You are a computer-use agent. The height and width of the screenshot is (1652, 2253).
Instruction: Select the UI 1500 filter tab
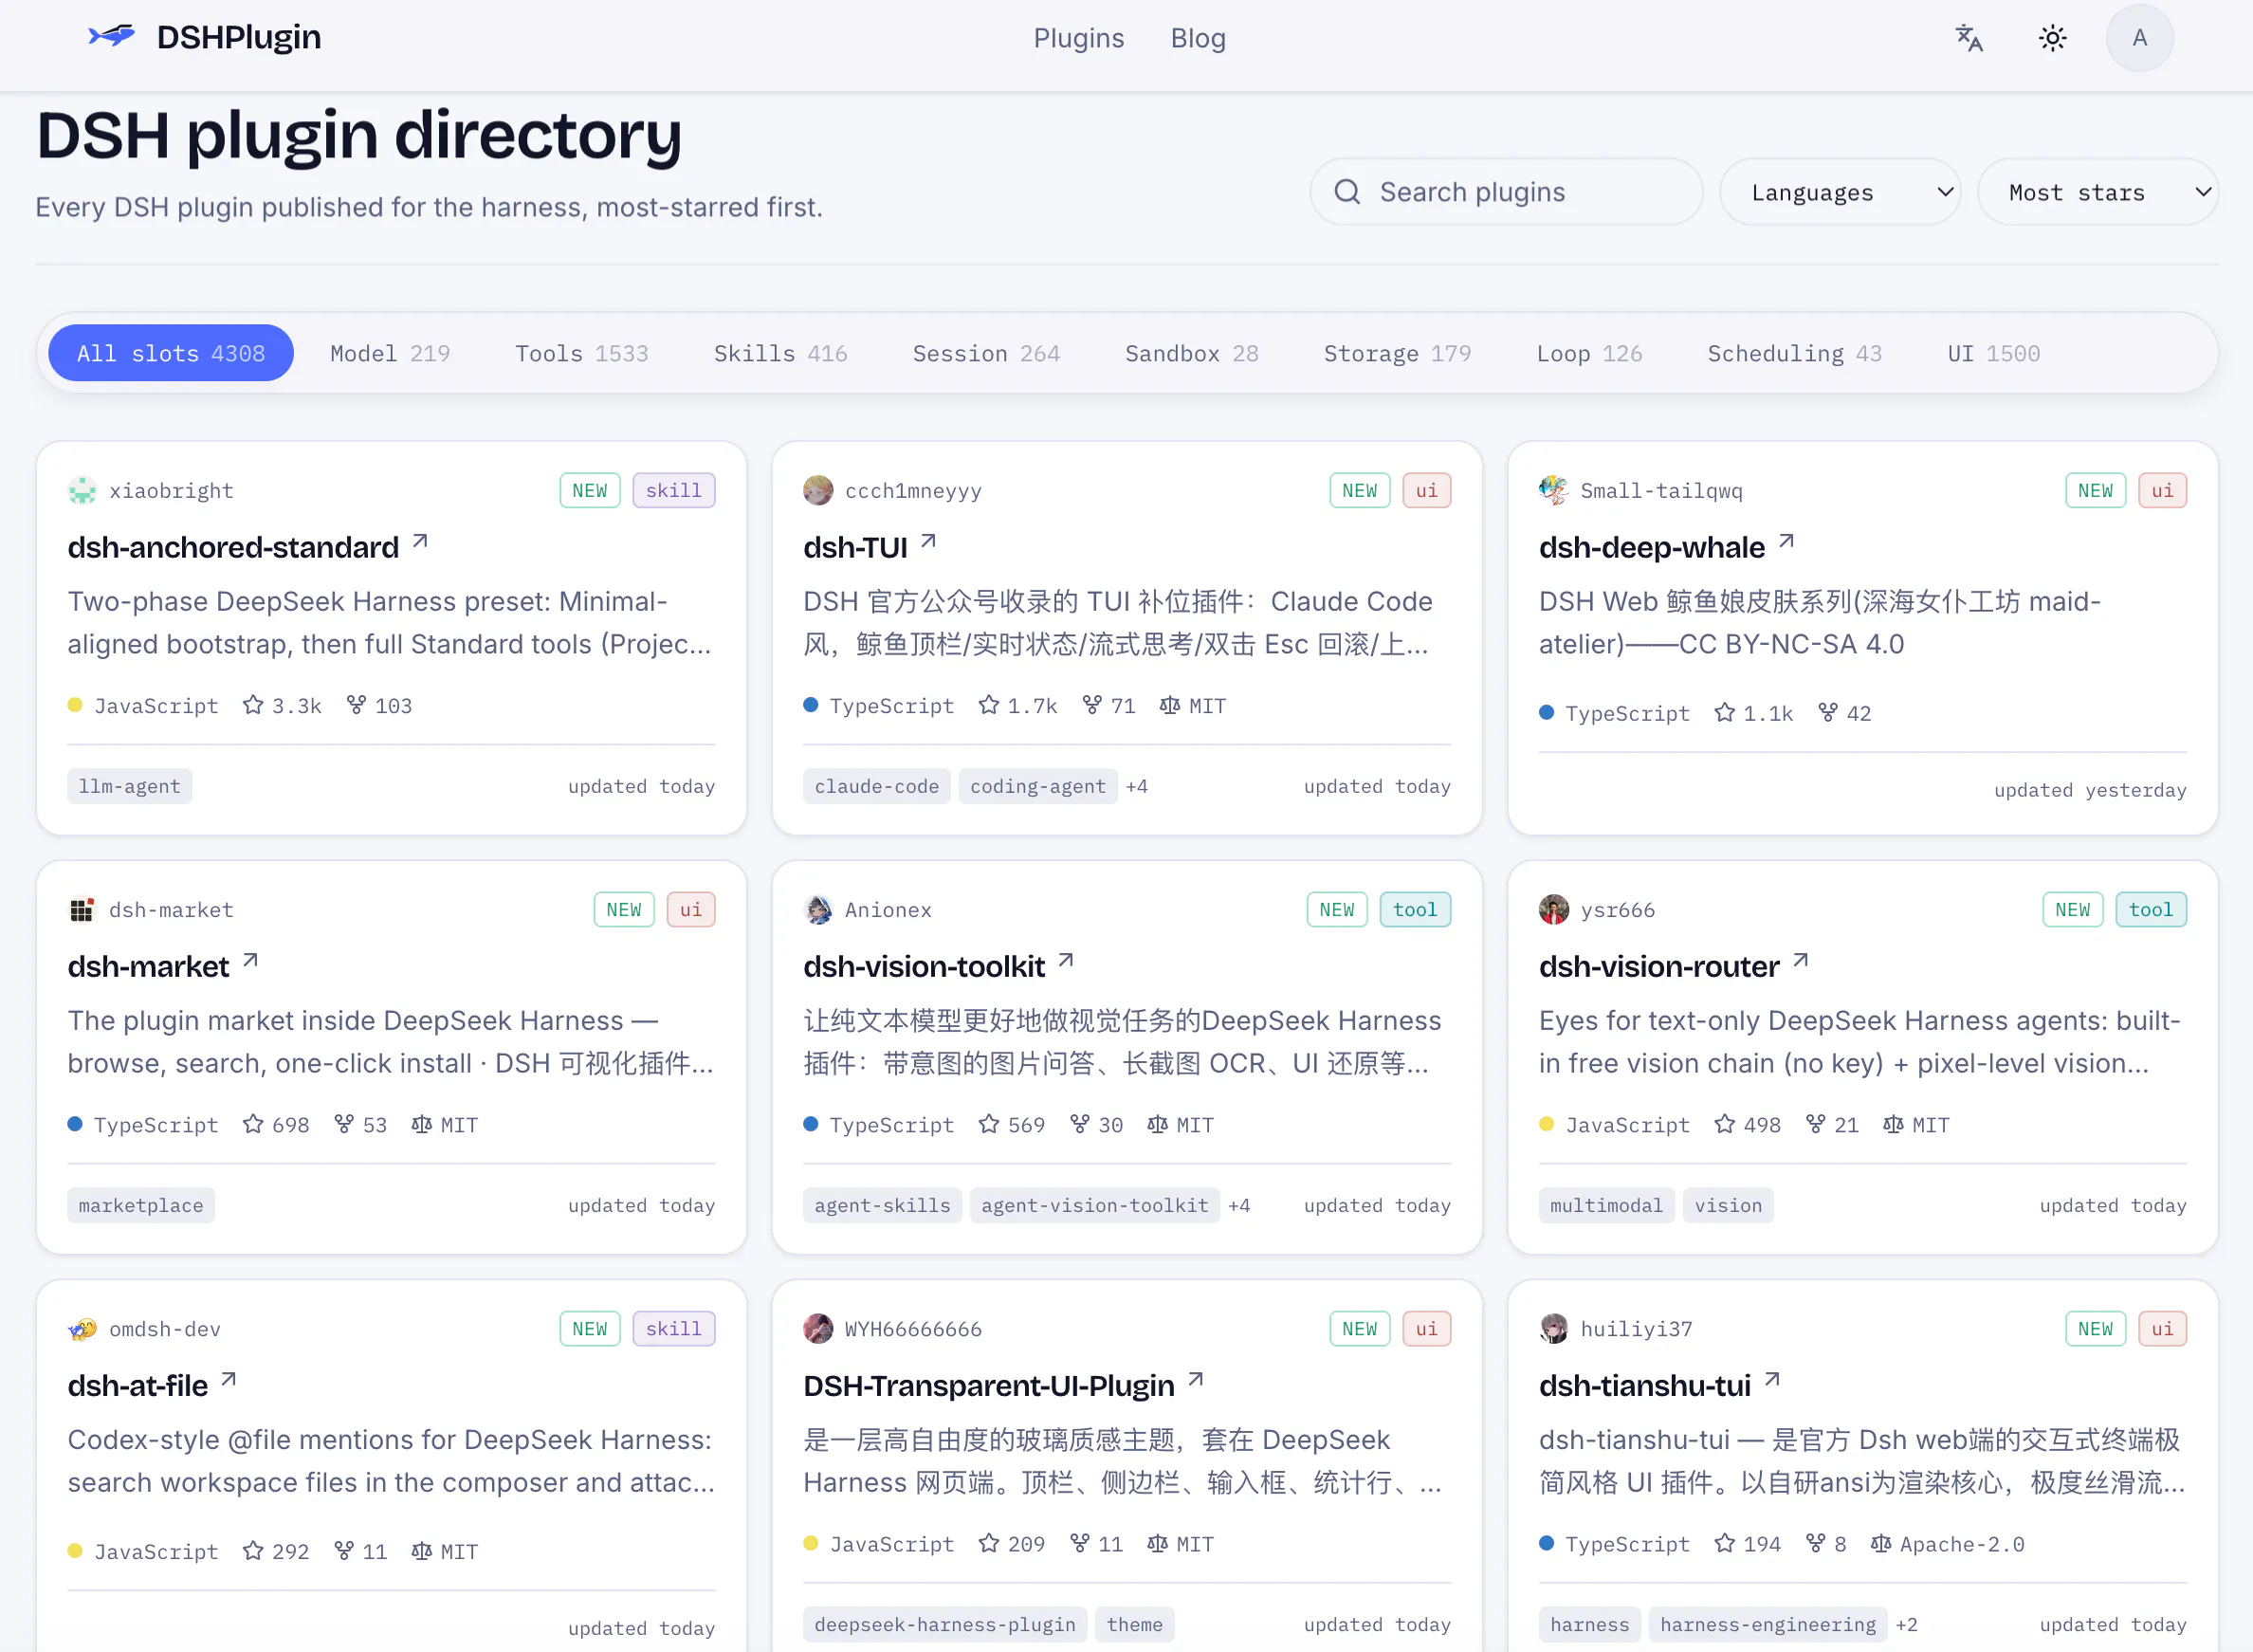pos(1993,353)
